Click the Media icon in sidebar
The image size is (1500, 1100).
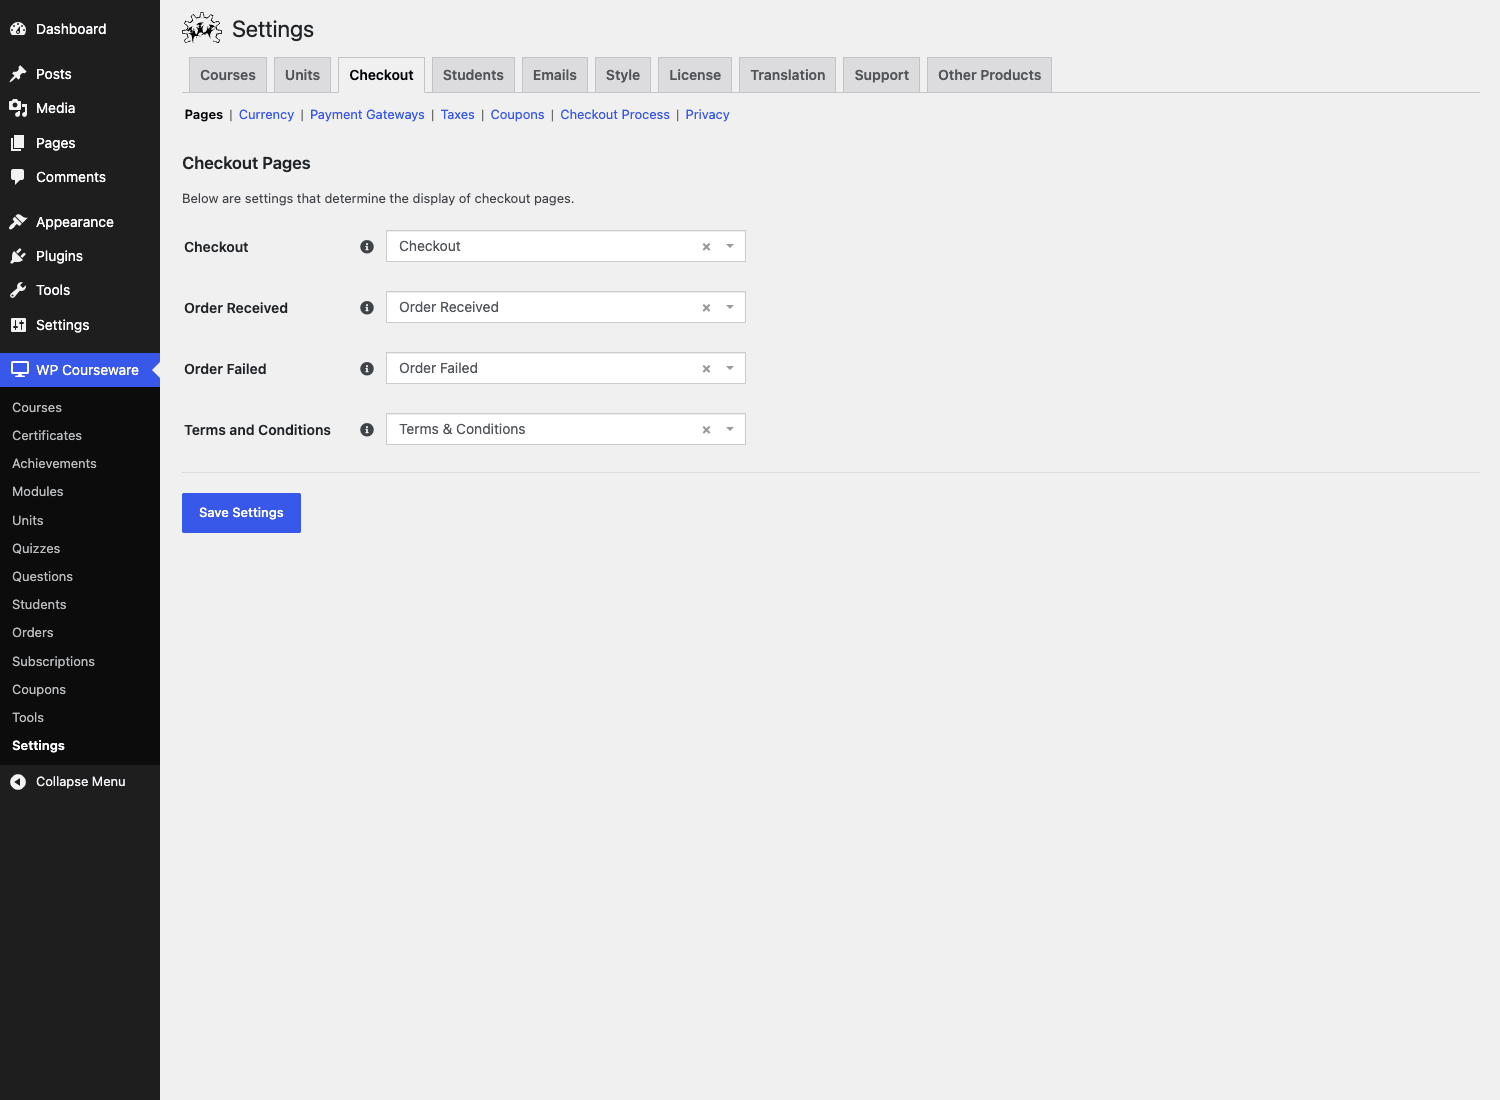click(18, 108)
